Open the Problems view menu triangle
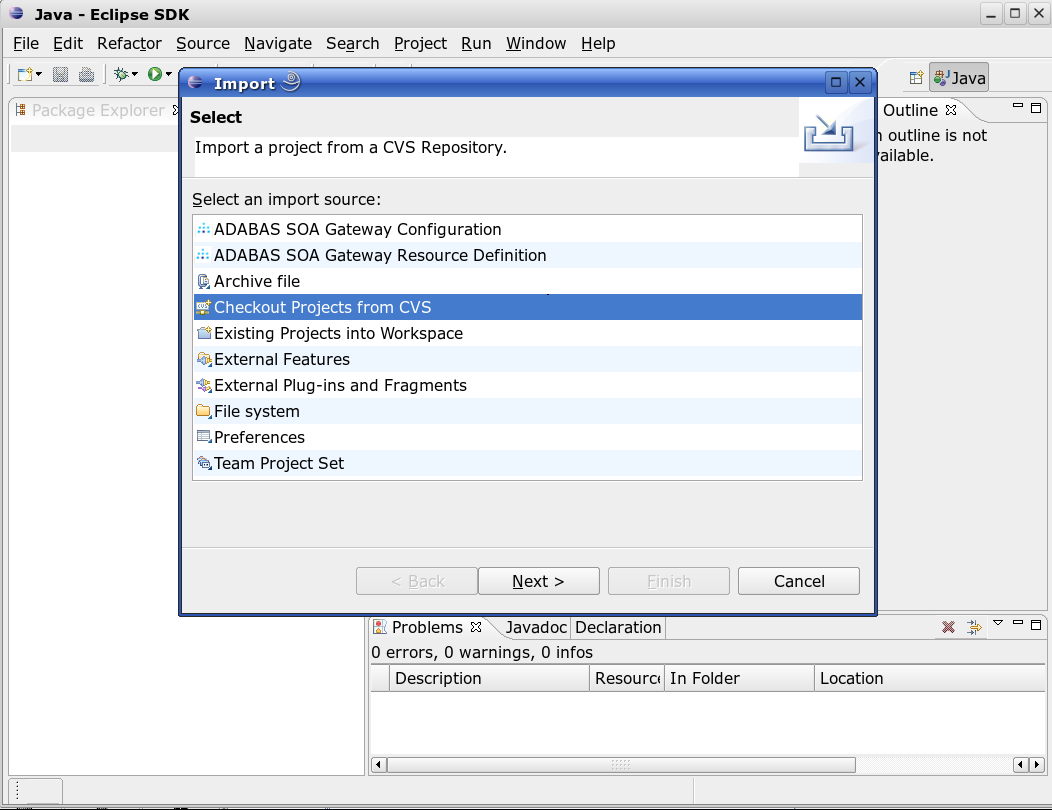The width and height of the screenshot is (1052, 810). [998, 623]
